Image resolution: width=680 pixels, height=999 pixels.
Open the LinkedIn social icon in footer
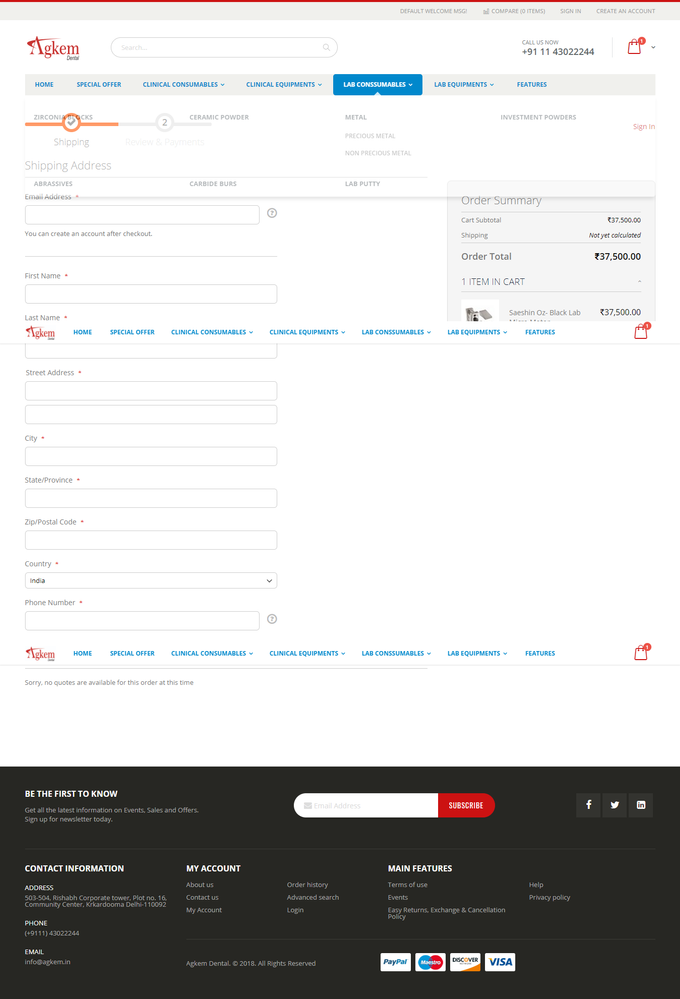click(640, 805)
